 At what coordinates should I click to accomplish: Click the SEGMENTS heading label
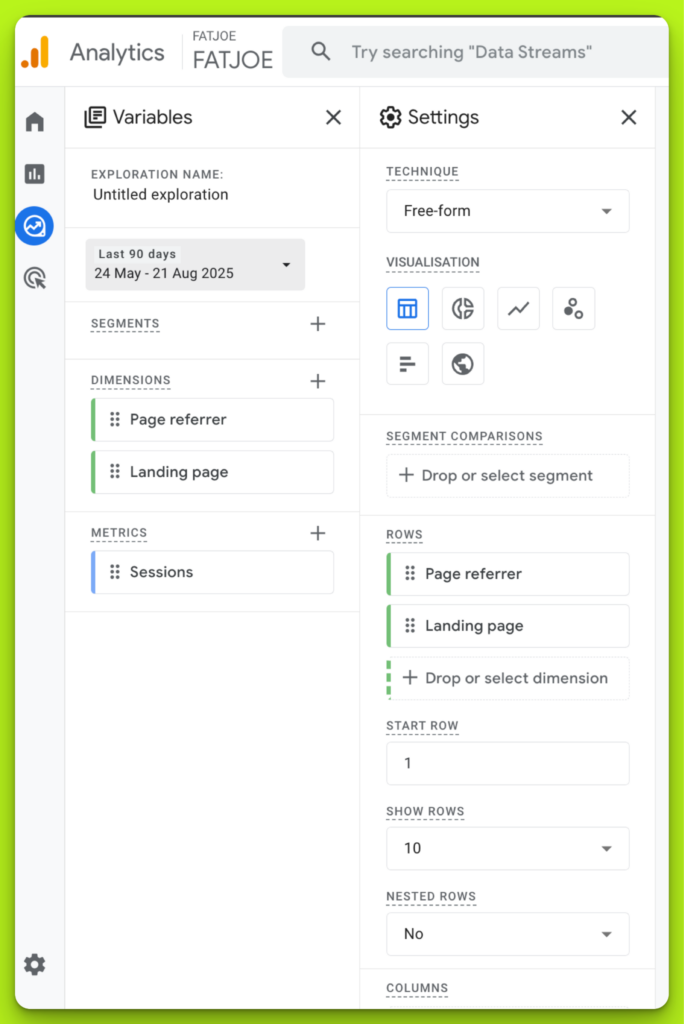[x=125, y=324]
